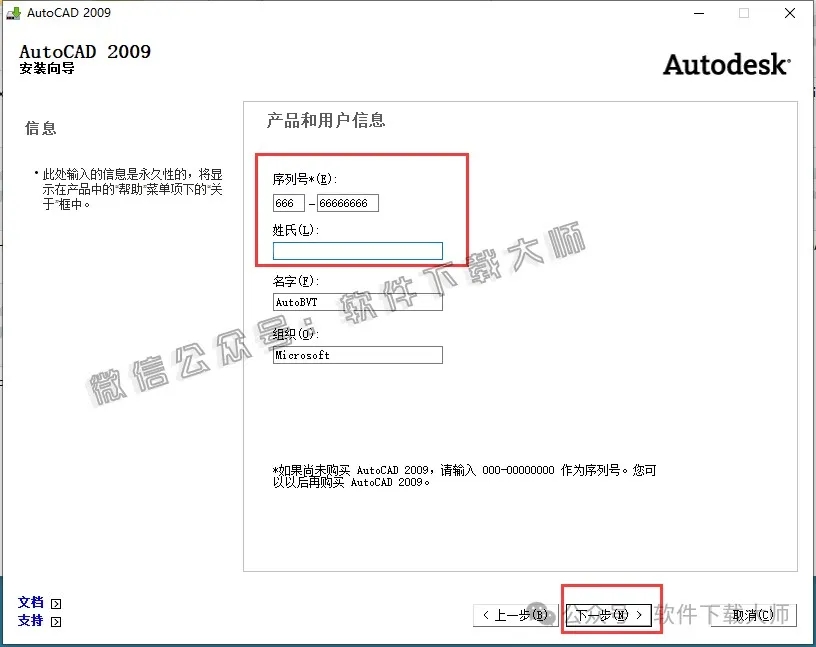Click the AutoCAD 2009 title bar text
816x647 pixels.
click(68, 13)
